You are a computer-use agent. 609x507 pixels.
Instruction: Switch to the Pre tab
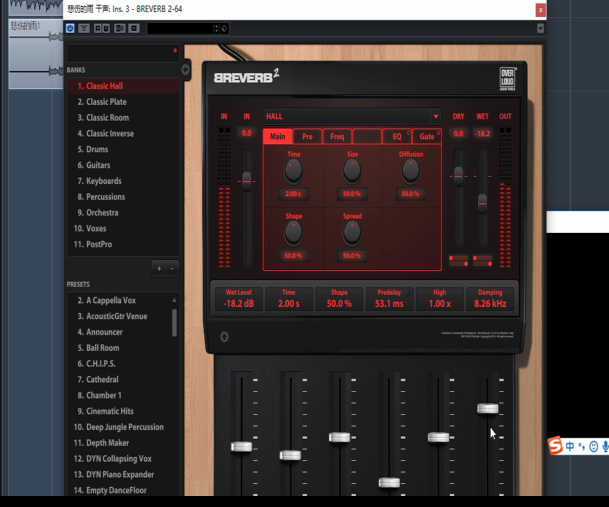coord(307,136)
